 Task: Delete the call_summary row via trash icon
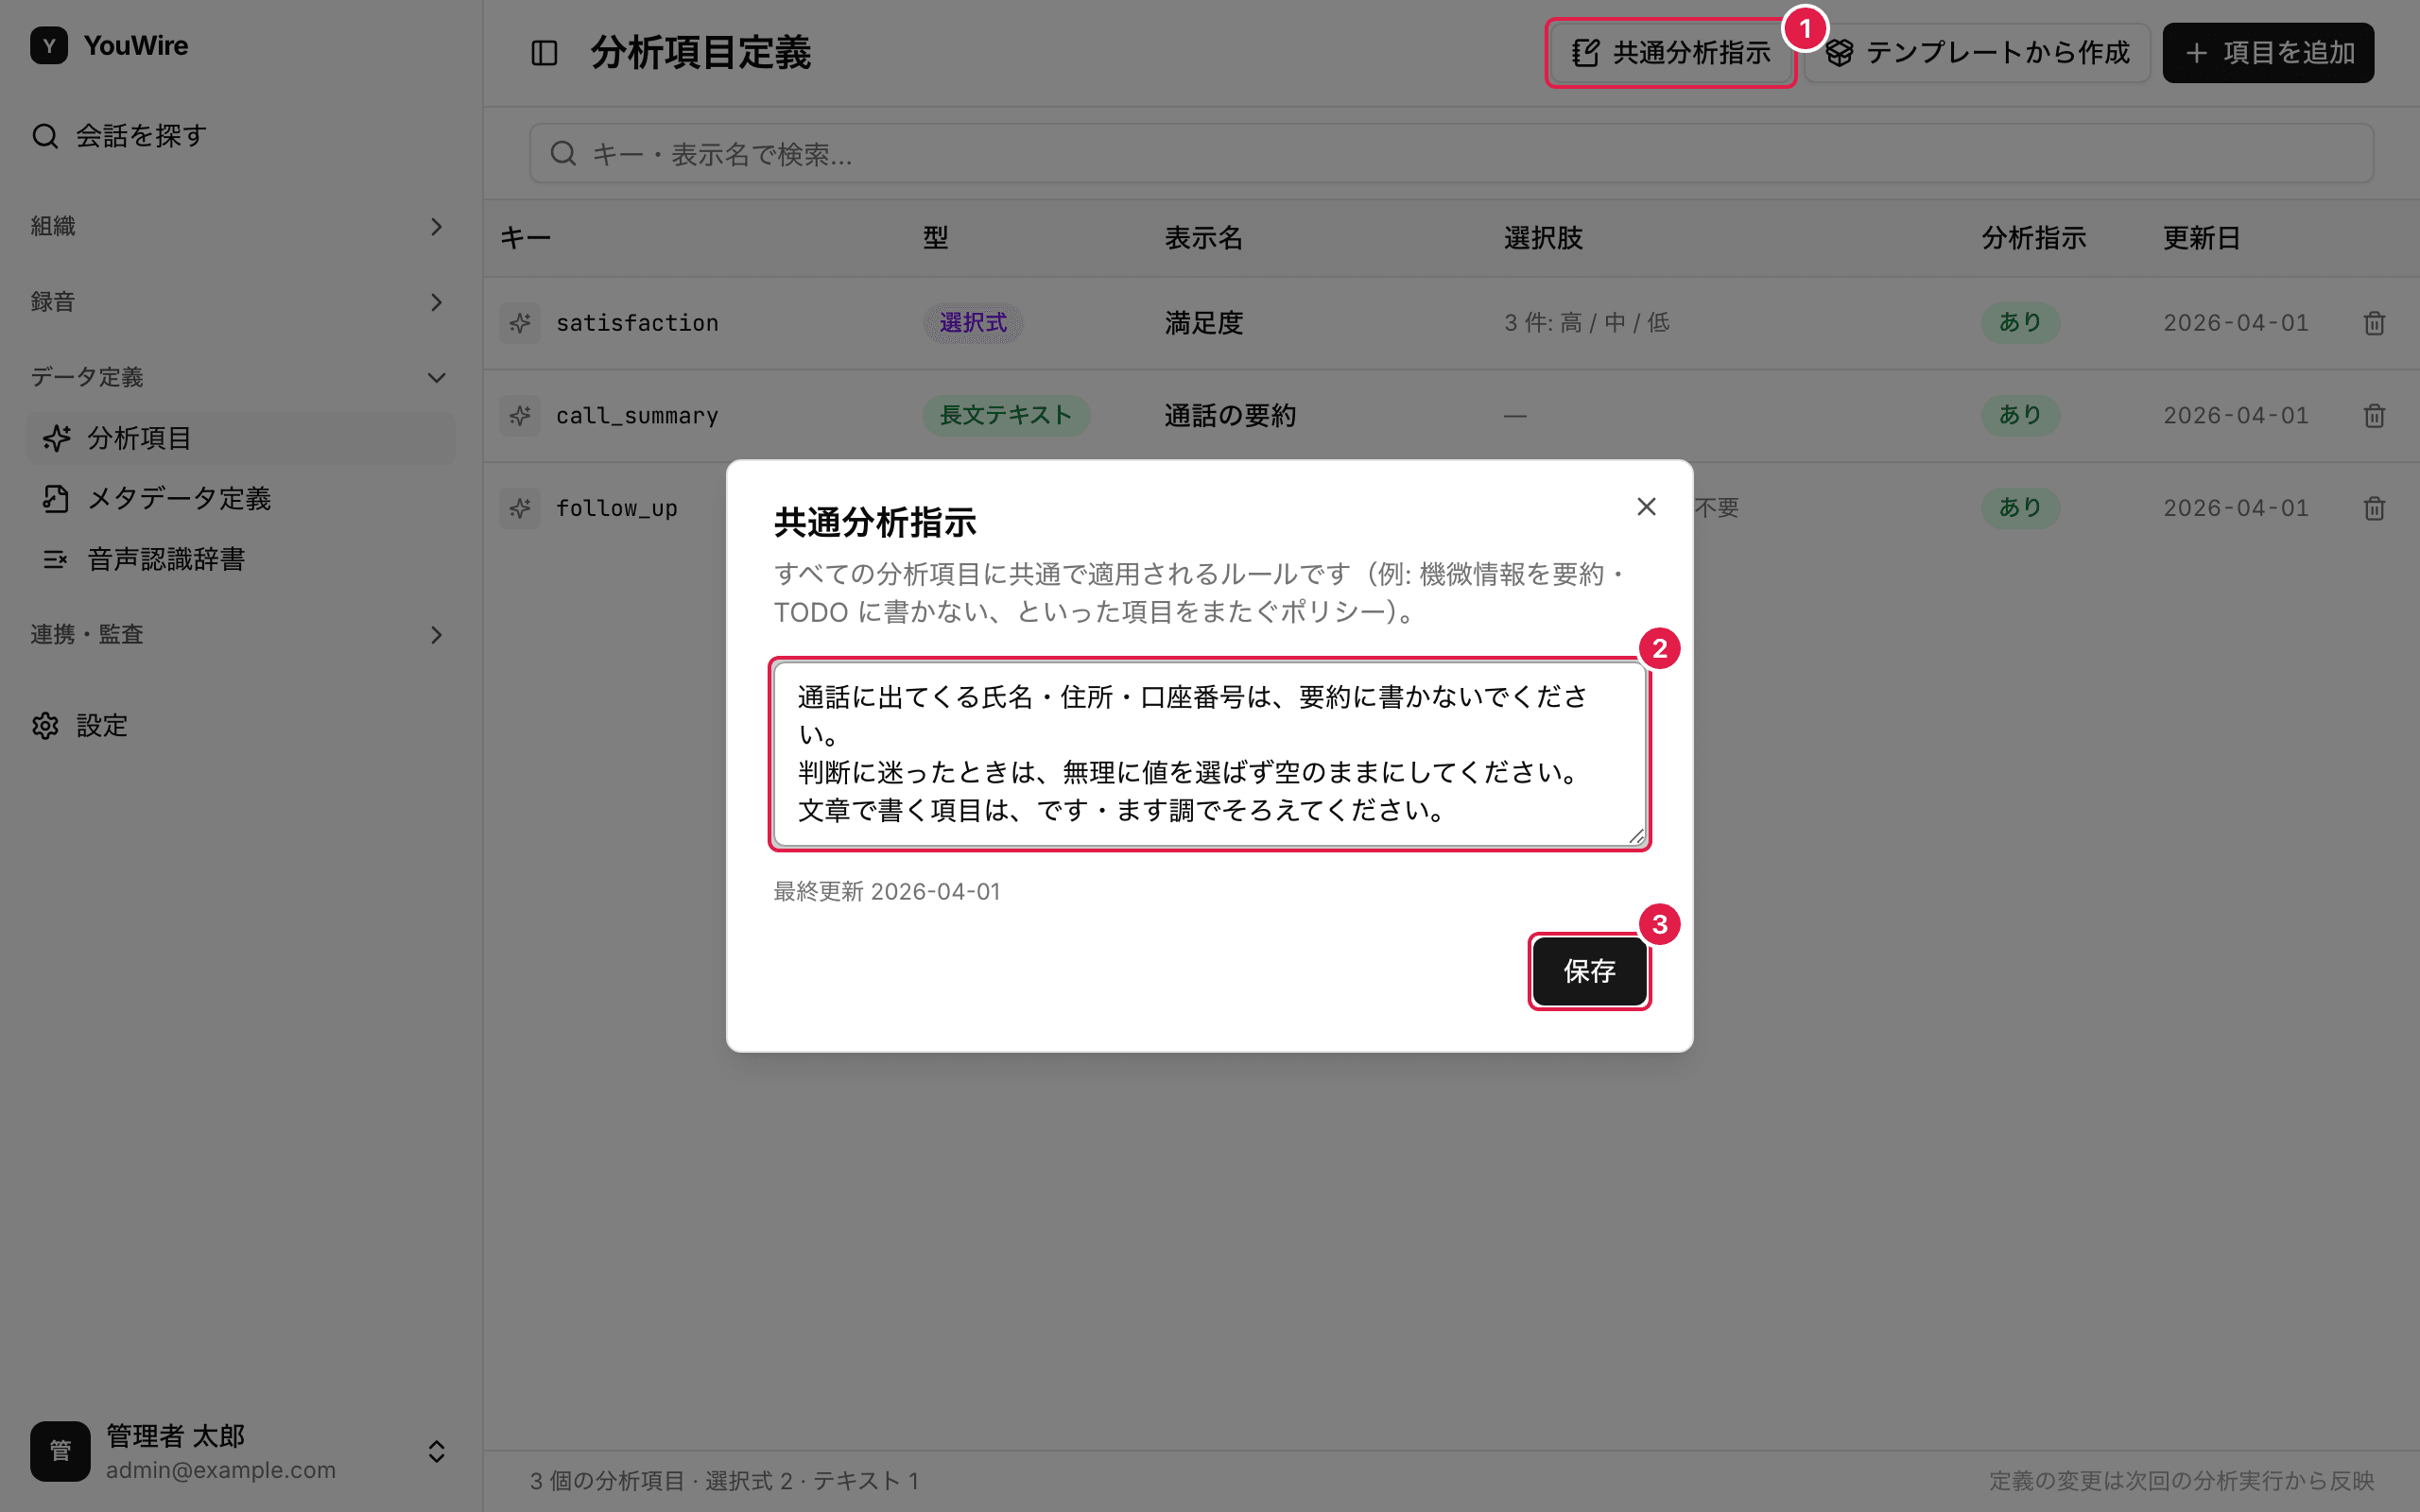coord(2374,416)
